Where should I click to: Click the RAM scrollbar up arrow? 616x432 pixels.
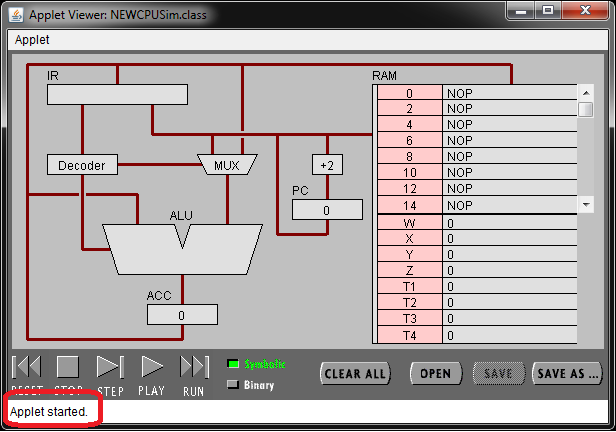tap(586, 93)
